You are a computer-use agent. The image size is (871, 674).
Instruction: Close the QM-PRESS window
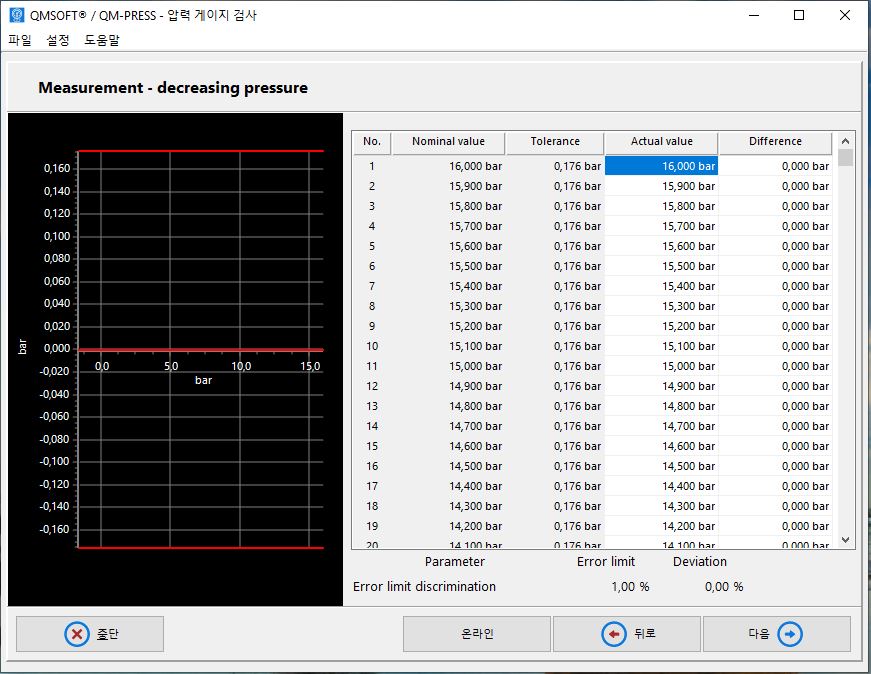click(x=845, y=15)
